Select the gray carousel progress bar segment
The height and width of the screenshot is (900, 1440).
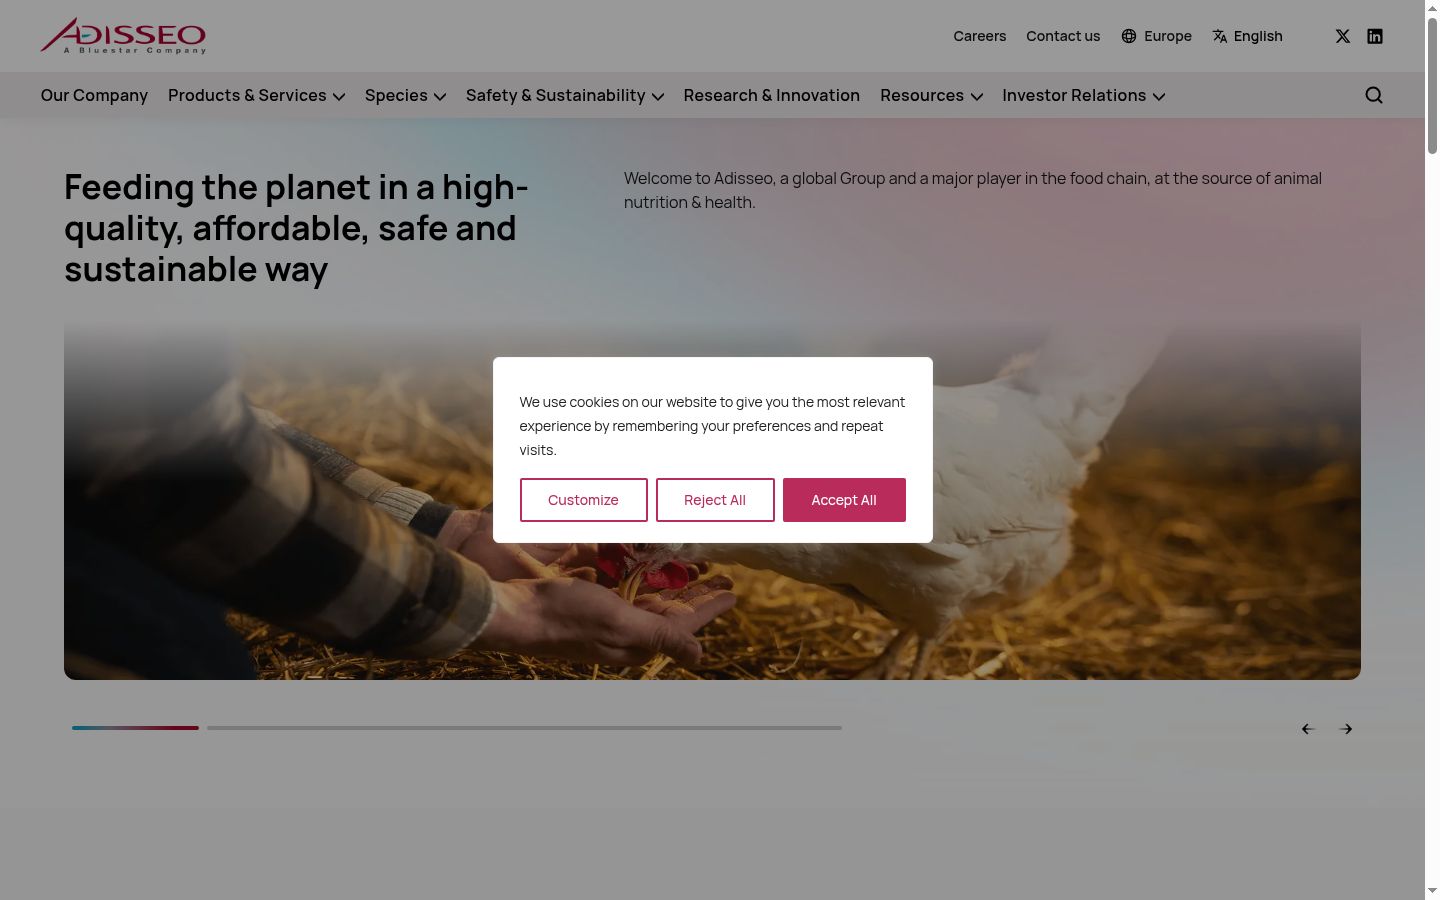pos(524,728)
